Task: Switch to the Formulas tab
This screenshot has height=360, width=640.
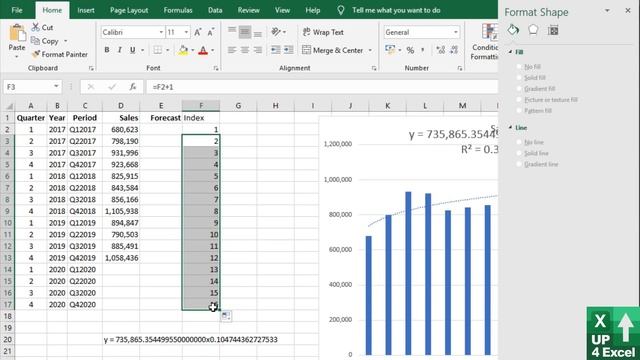Action: point(178,10)
